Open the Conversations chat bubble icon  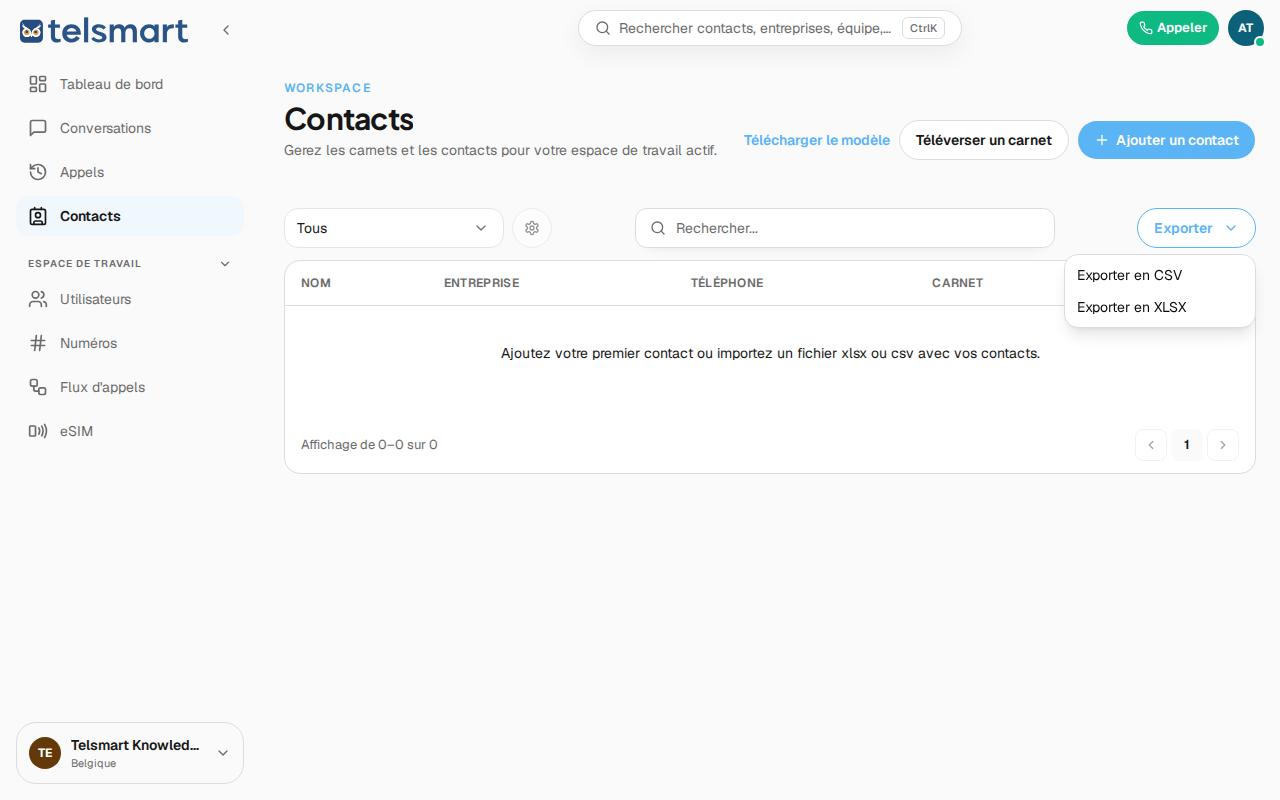click(38, 128)
